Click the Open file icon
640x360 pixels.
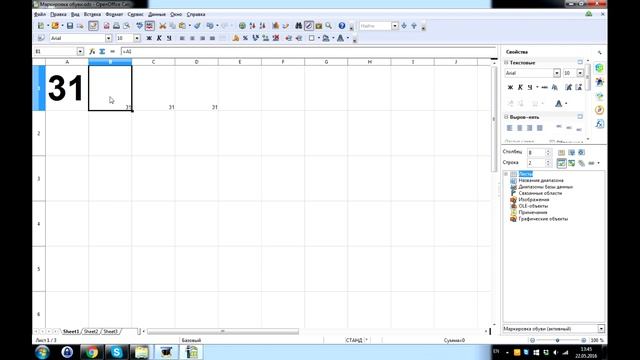pyautogui.click(x=55, y=26)
